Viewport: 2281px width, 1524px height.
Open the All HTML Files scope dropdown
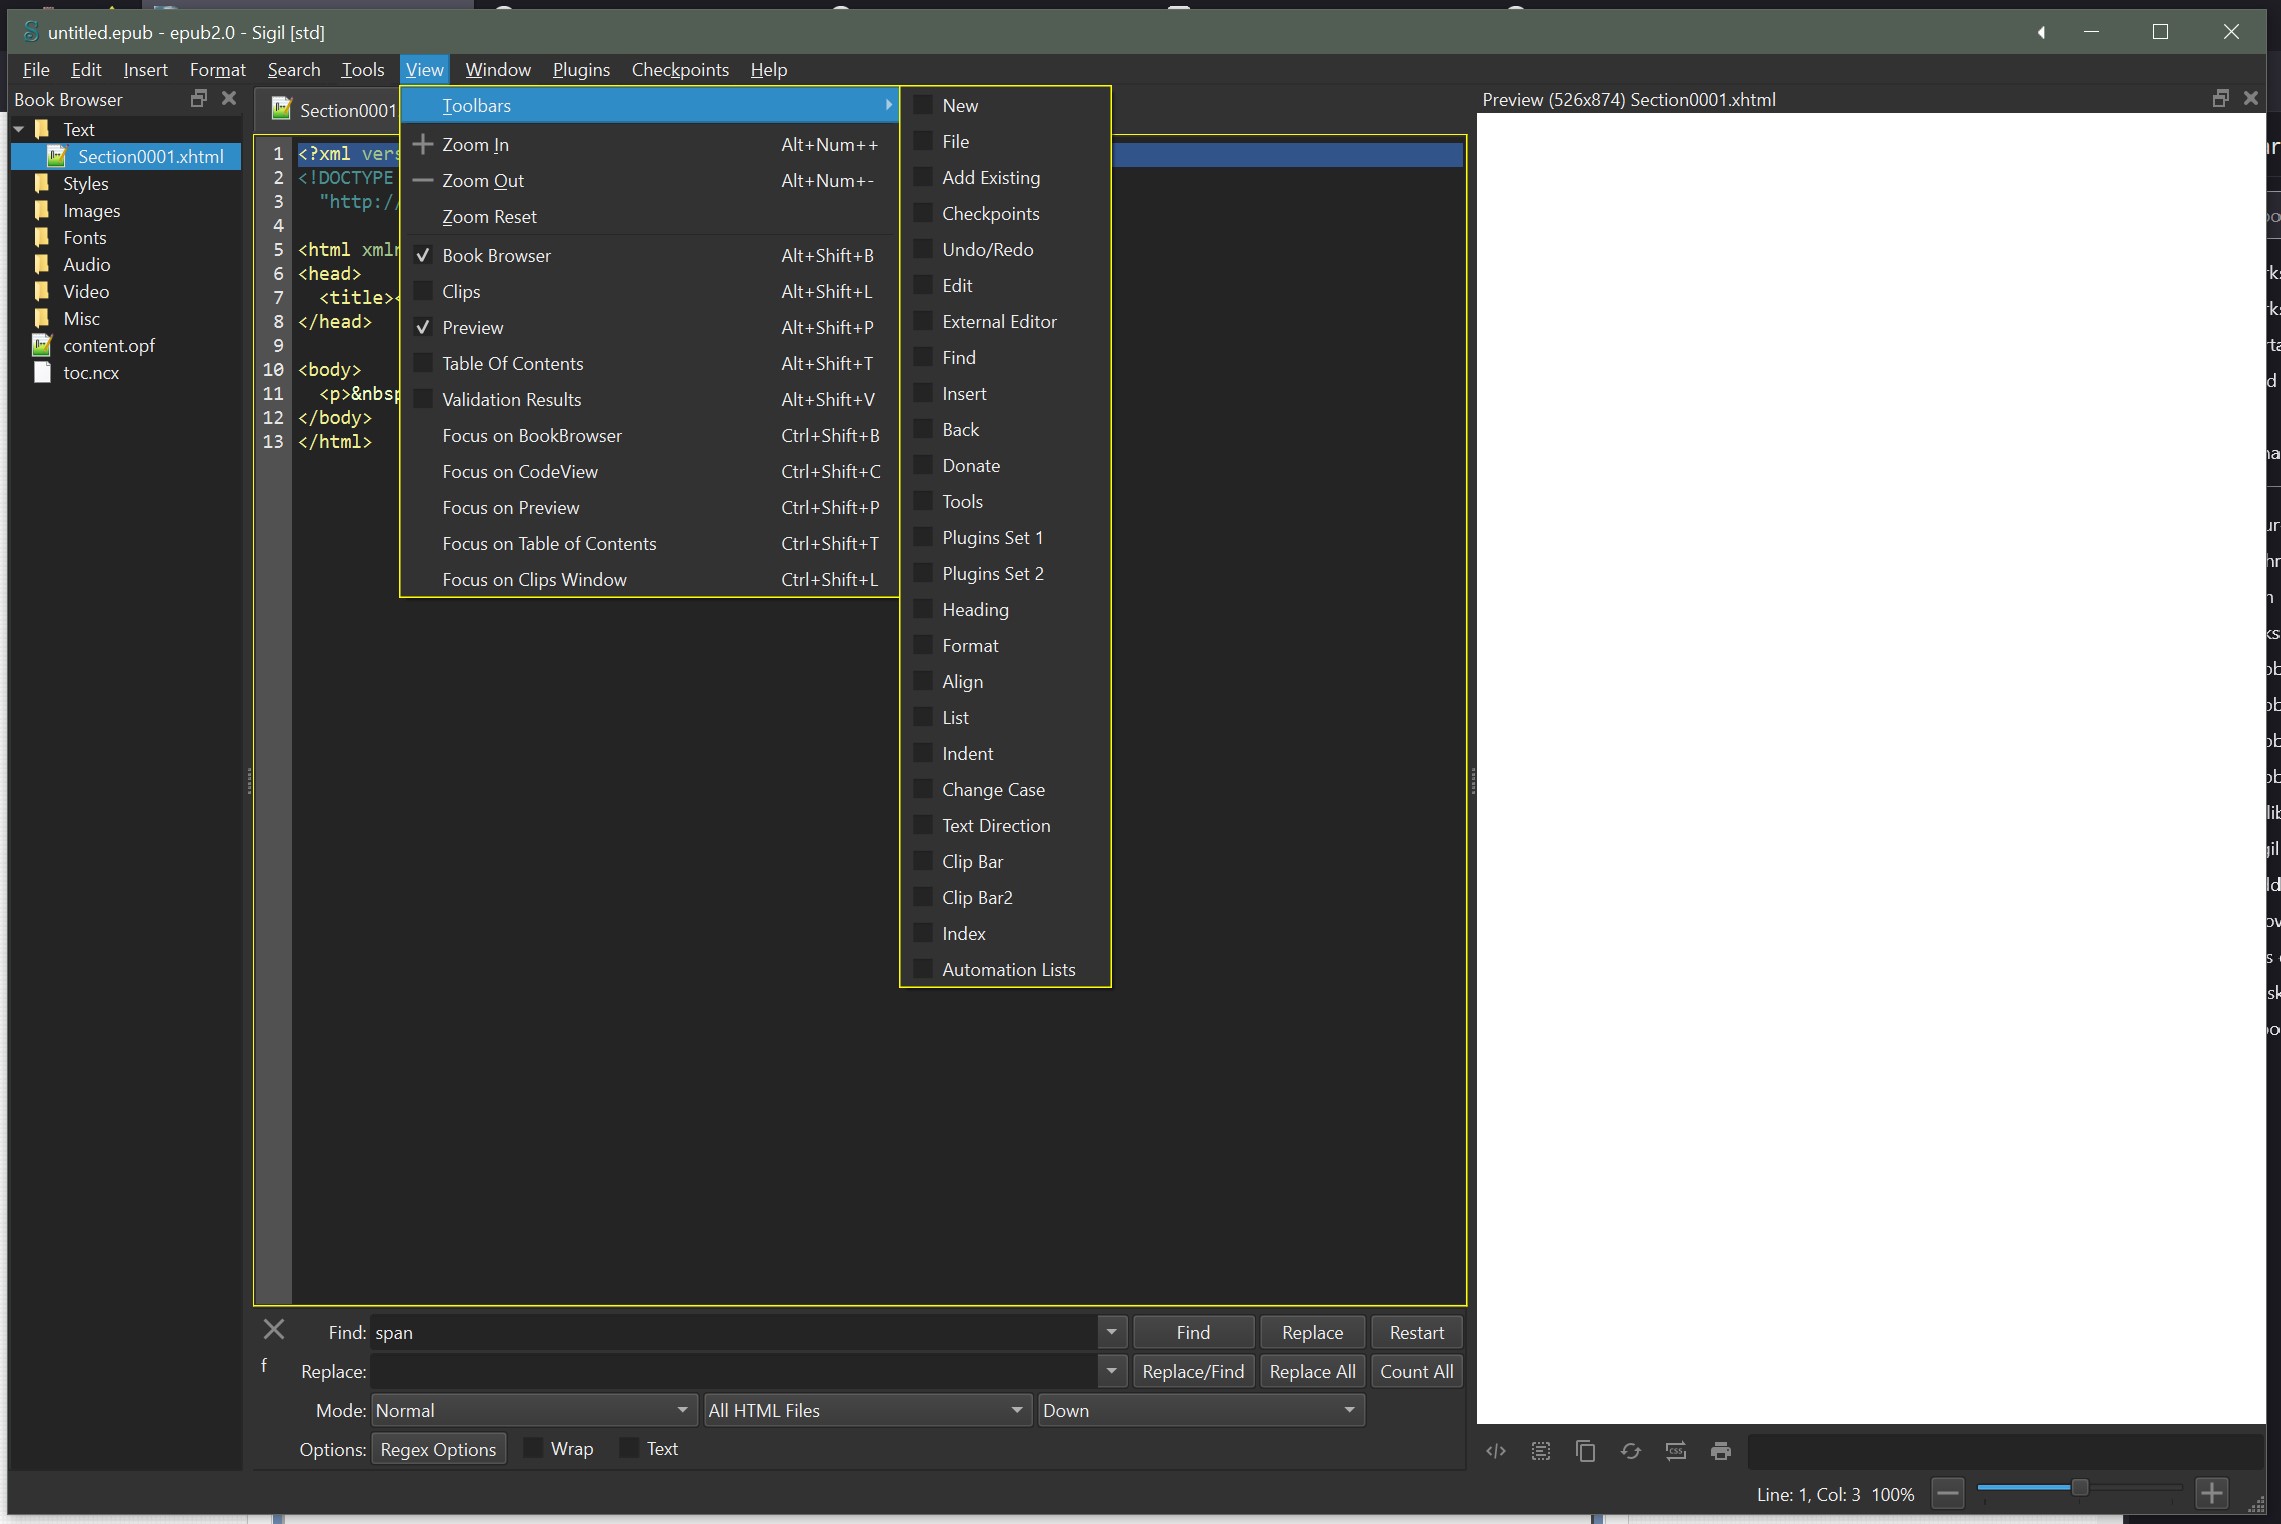click(866, 1410)
